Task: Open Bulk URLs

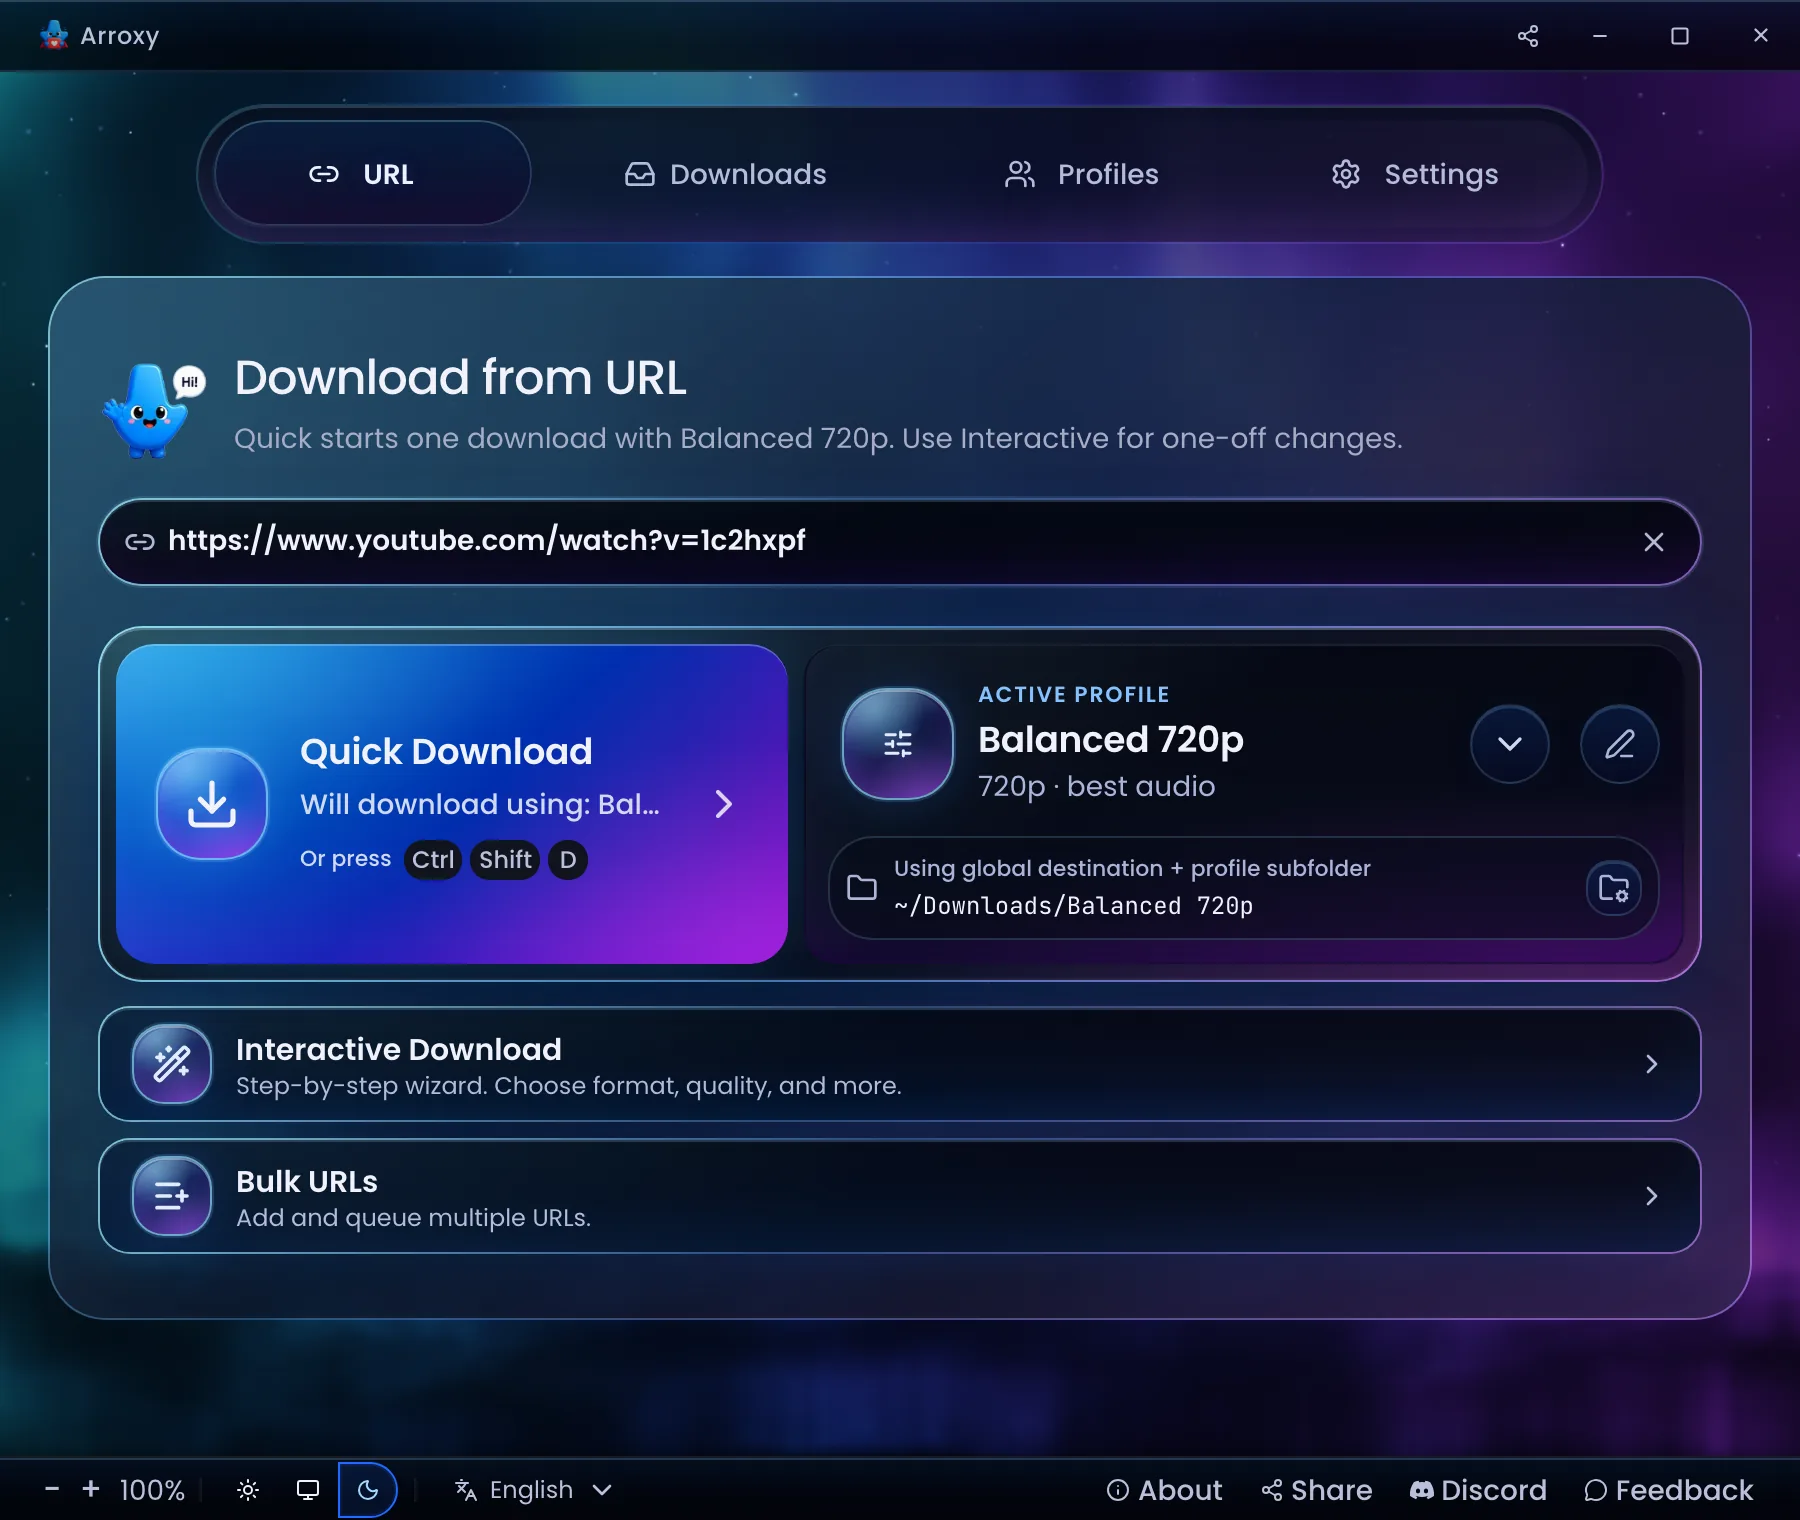Action: click(x=900, y=1196)
